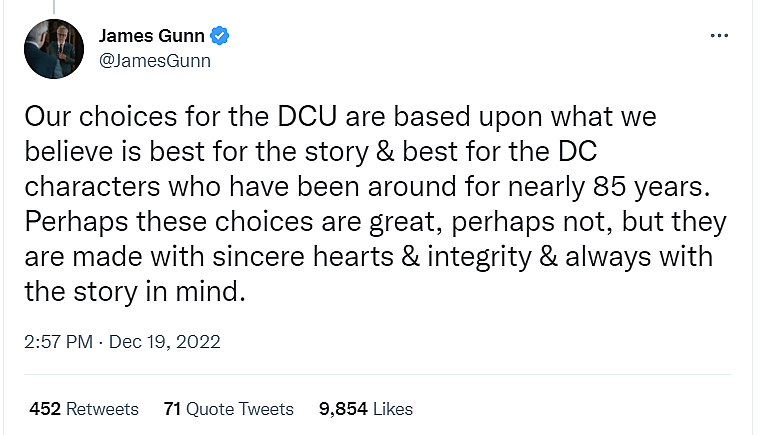Click the blue verified badge
The image size is (760, 435).
(221, 37)
